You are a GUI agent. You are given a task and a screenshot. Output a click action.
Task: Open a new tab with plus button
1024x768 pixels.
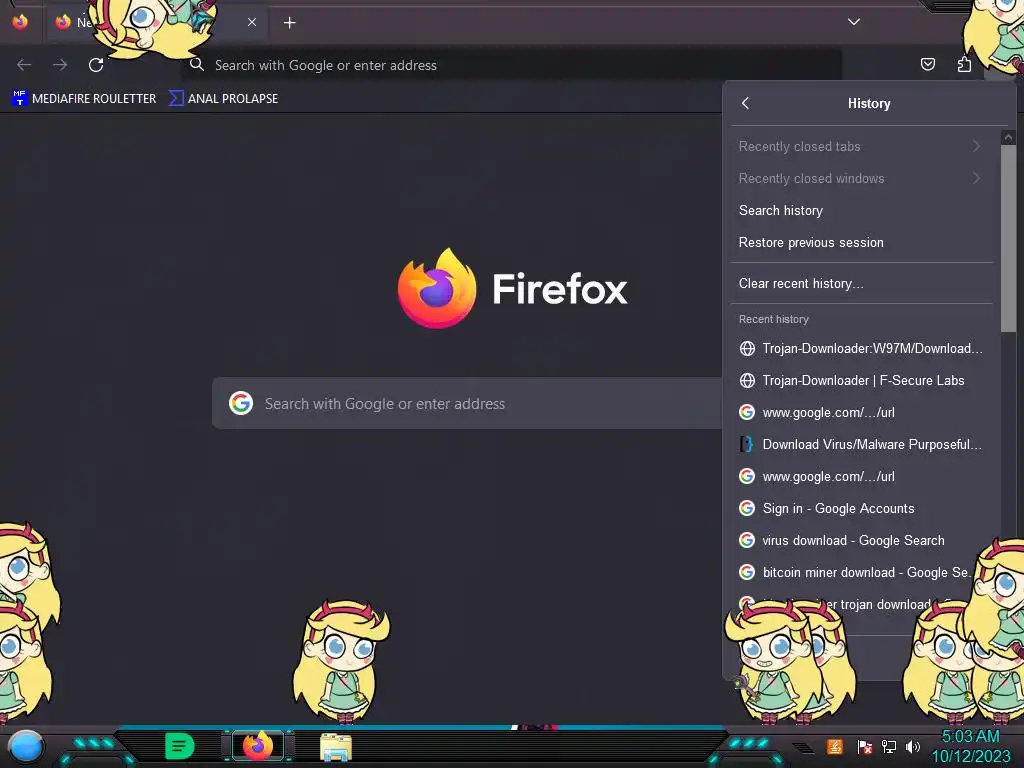pyautogui.click(x=289, y=23)
